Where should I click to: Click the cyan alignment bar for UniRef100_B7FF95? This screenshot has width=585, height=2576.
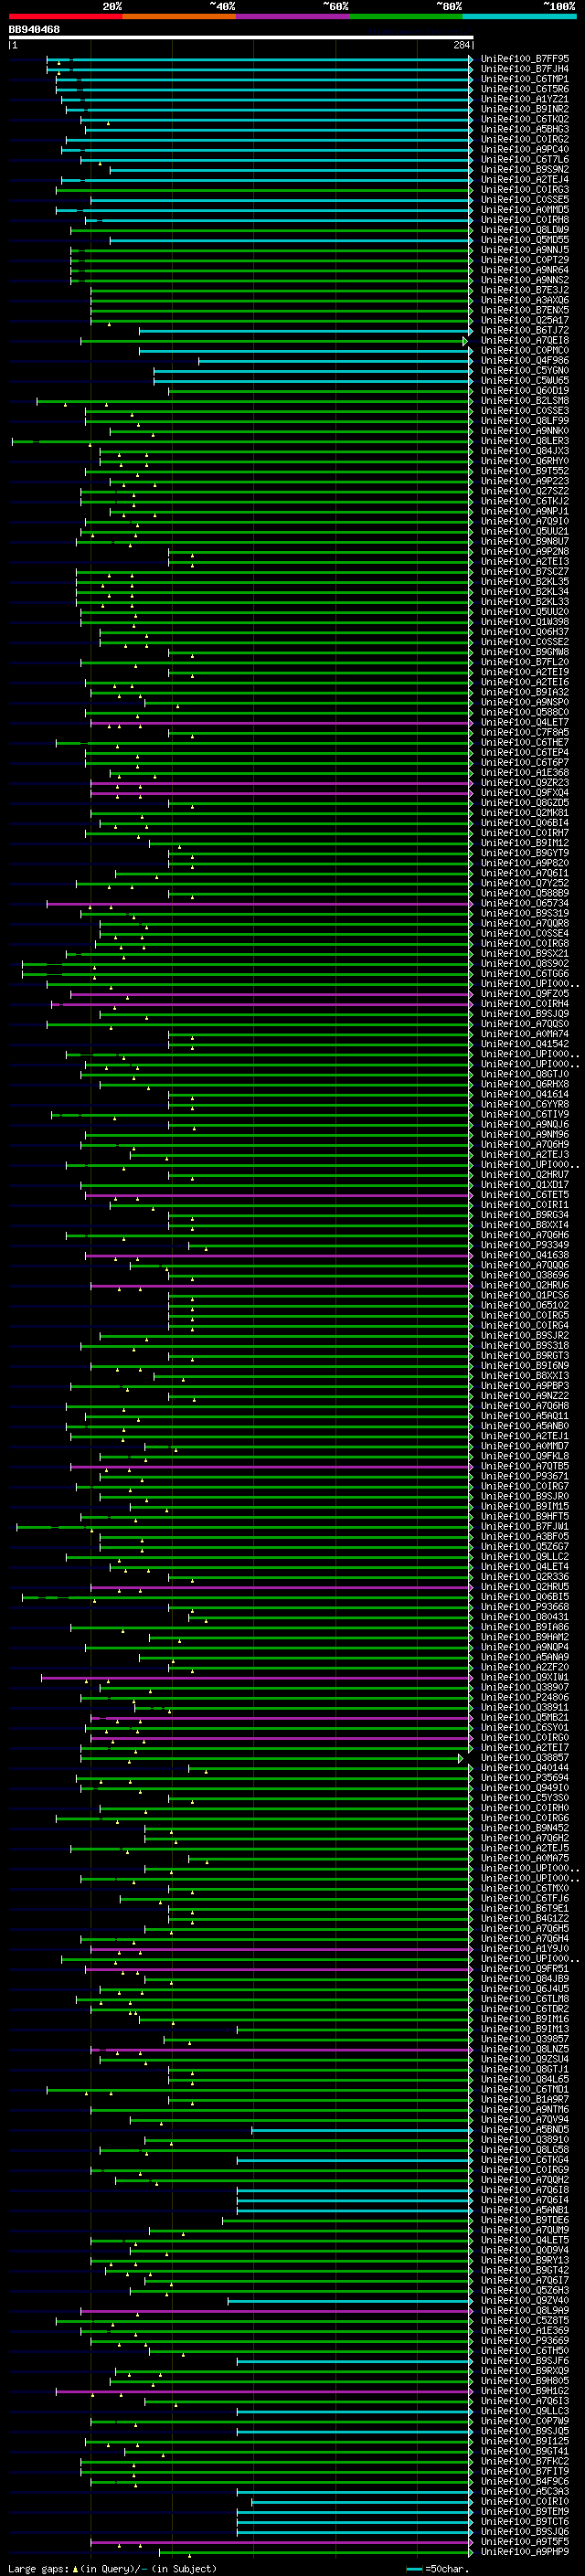click(x=260, y=59)
